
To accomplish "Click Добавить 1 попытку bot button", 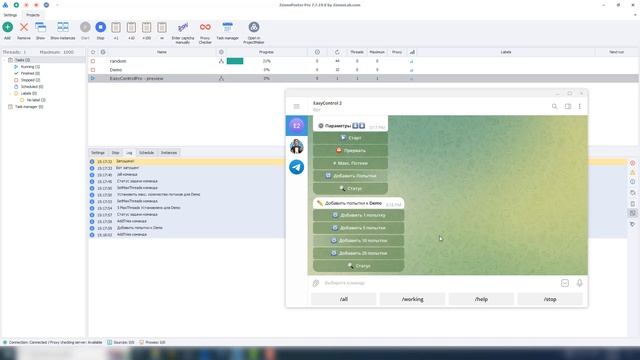I will pyautogui.click(x=358, y=215).
